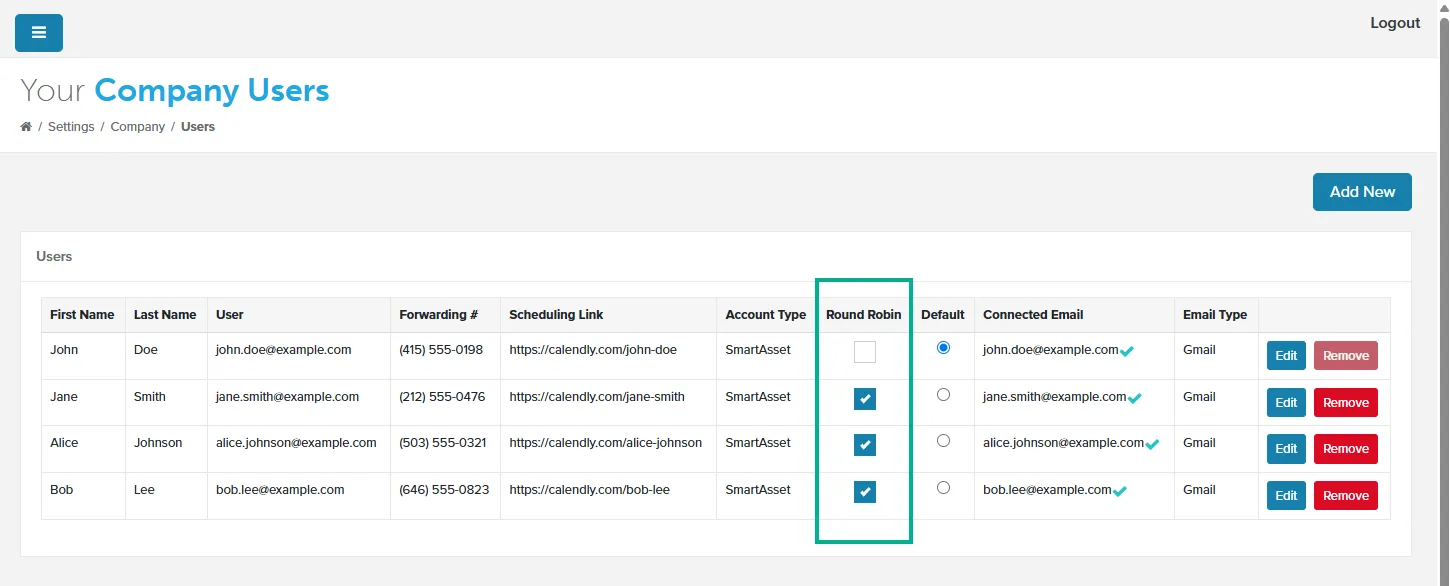Click the connected checkmark next to bob.lee email
Viewport: 1450px width, 586px height.
(1120, 491)
